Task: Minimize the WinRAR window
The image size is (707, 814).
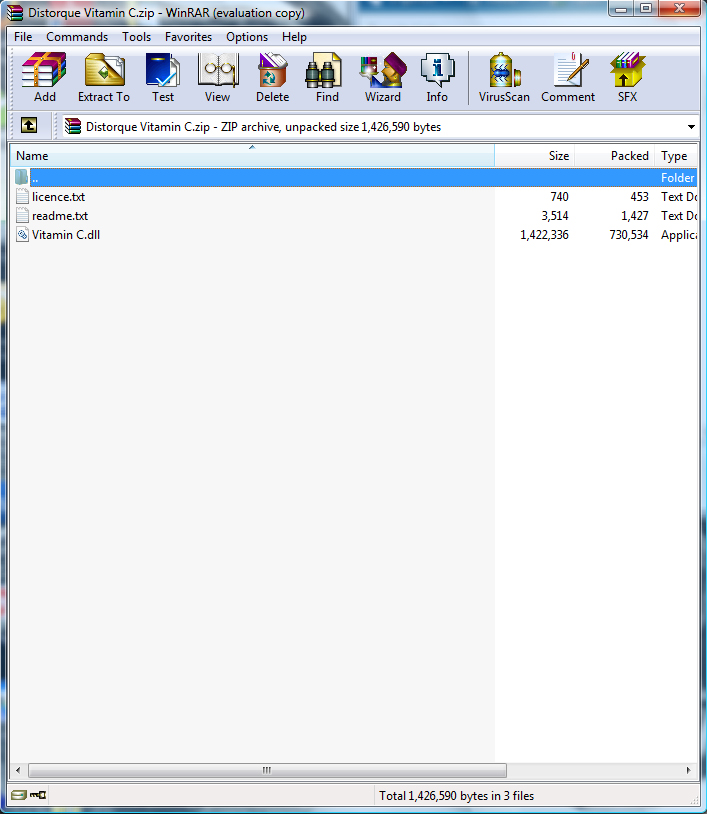Action: pos(621,8)
